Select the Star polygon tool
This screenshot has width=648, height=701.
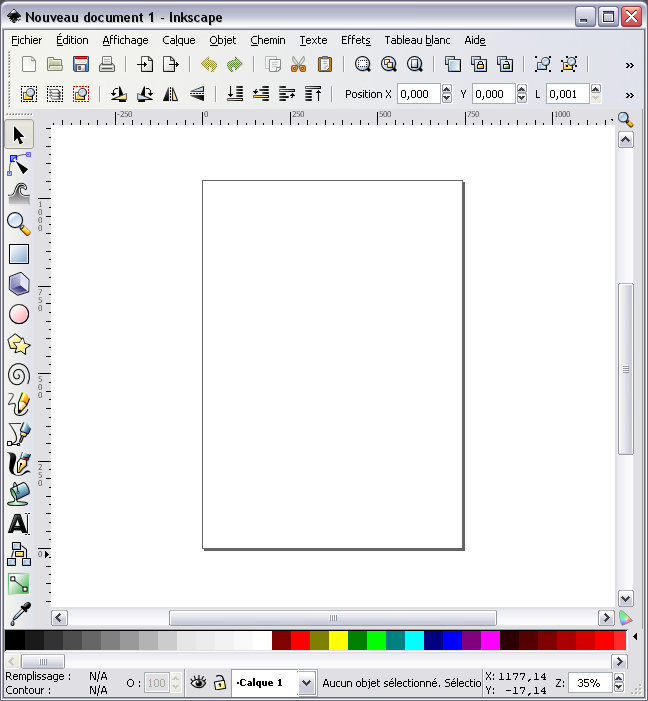[19, 344]
